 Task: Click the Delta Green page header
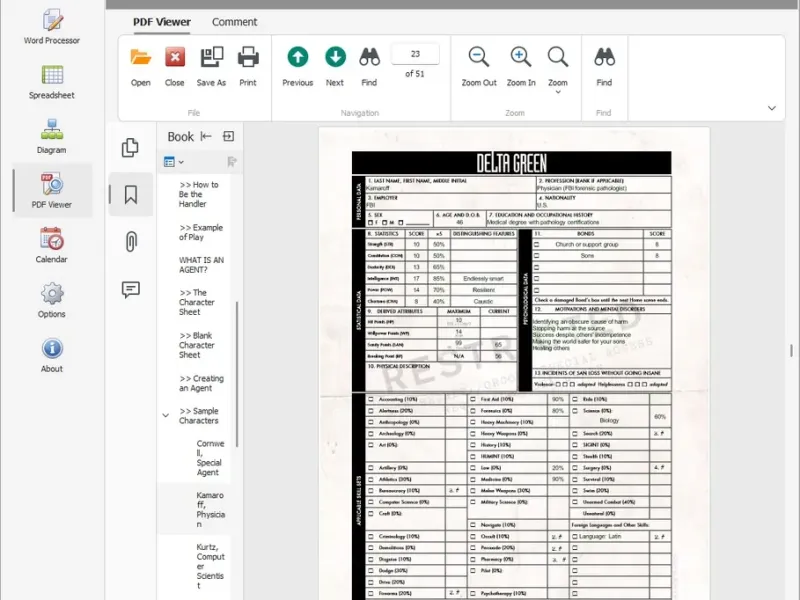[511, 163]
